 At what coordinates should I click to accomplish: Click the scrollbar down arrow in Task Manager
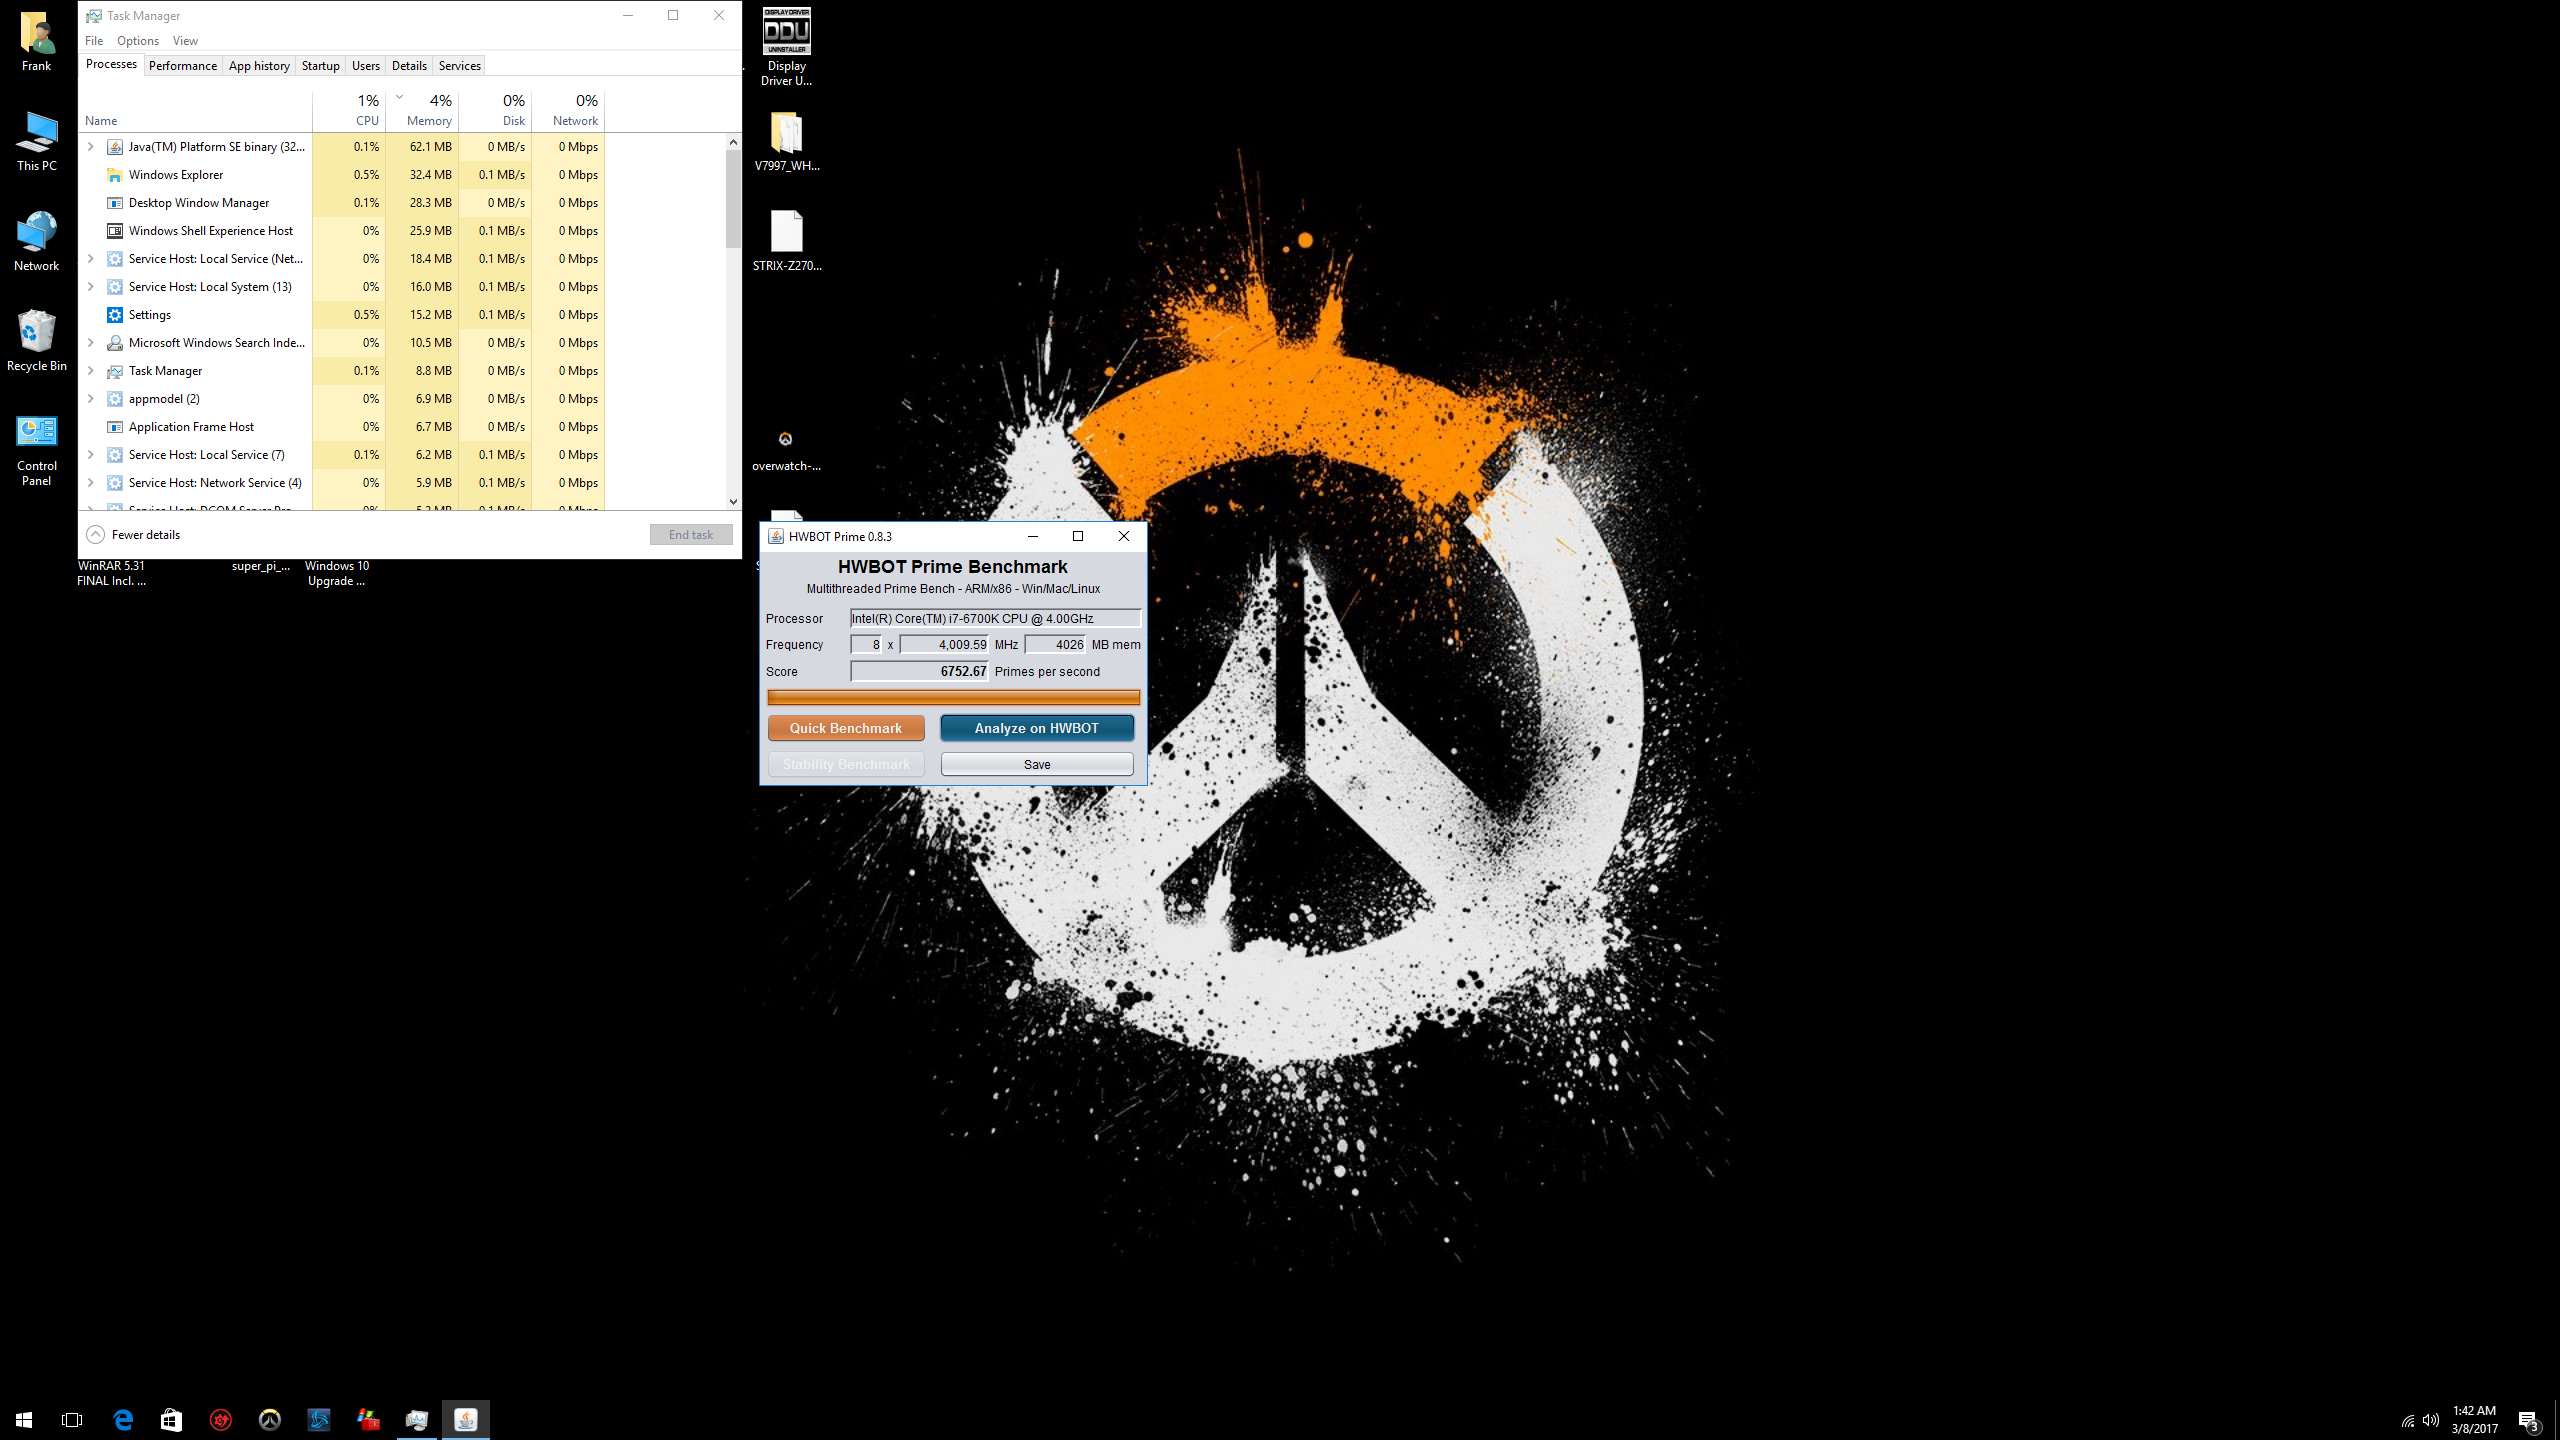(x=733, y=502)
